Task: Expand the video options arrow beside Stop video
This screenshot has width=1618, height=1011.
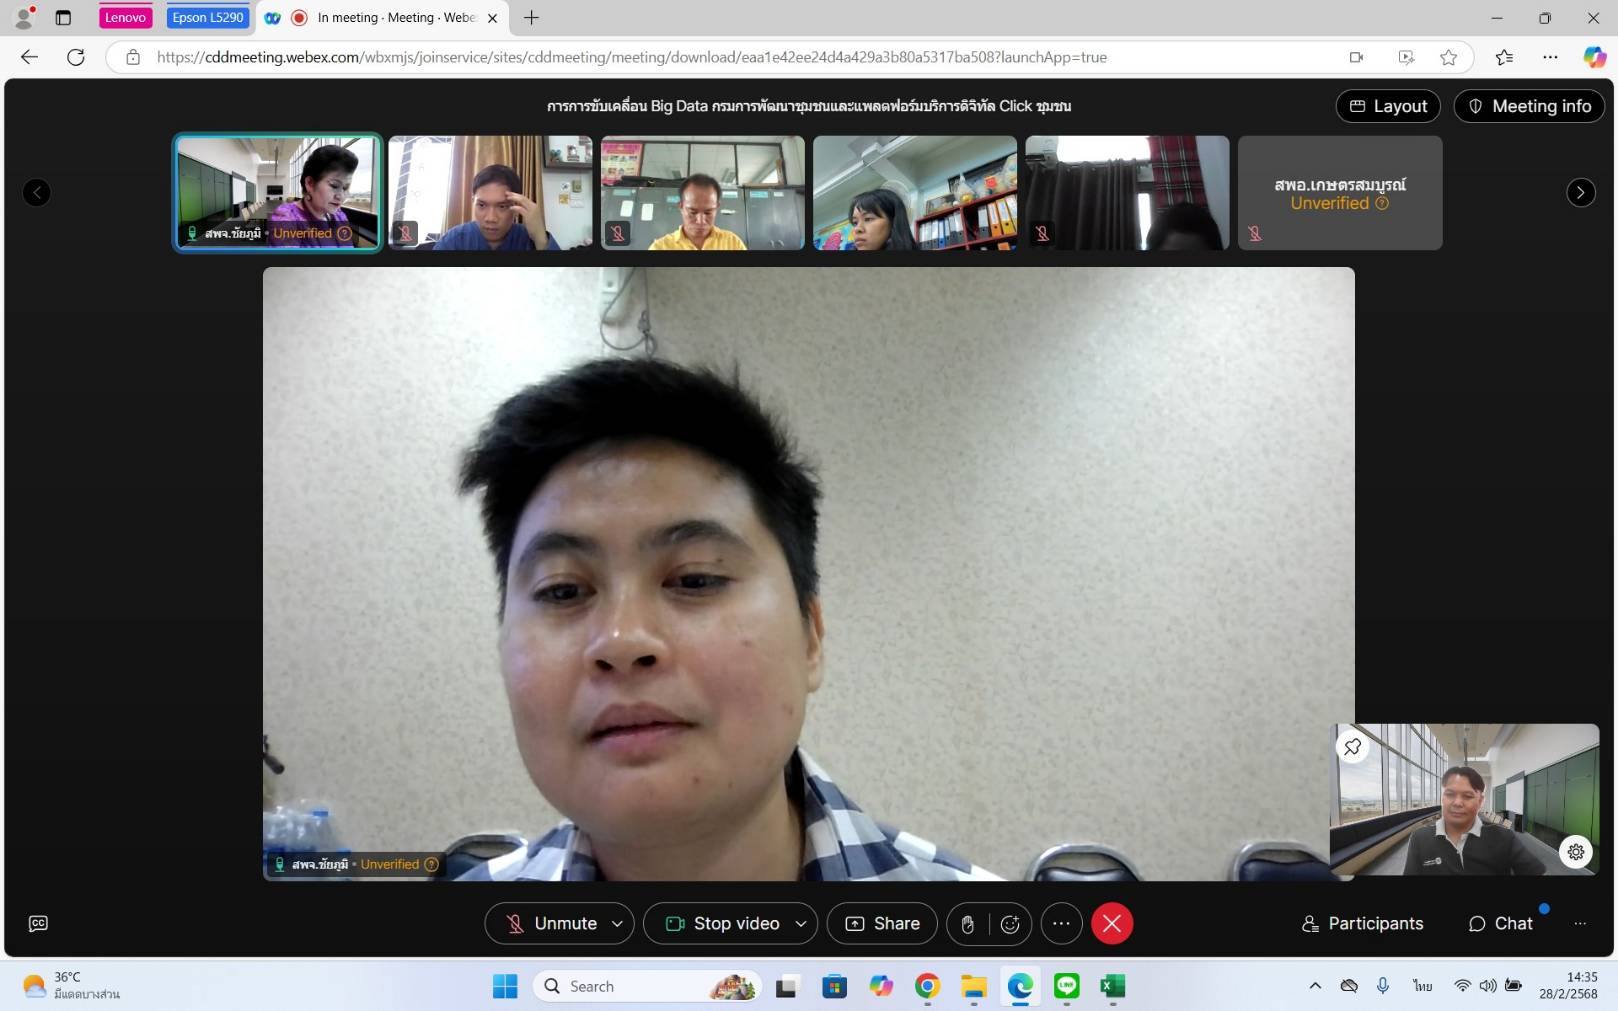Action: (801, 924)
